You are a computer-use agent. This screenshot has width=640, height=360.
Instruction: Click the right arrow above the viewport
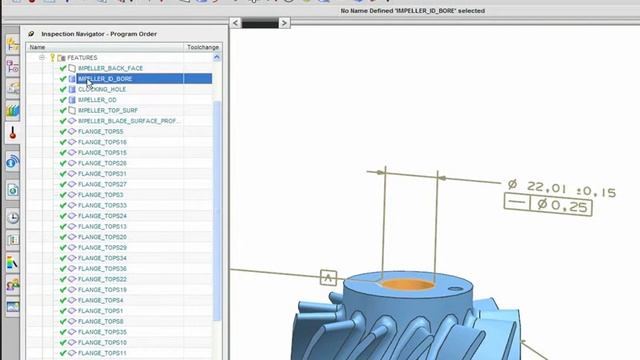pos(284,23)
